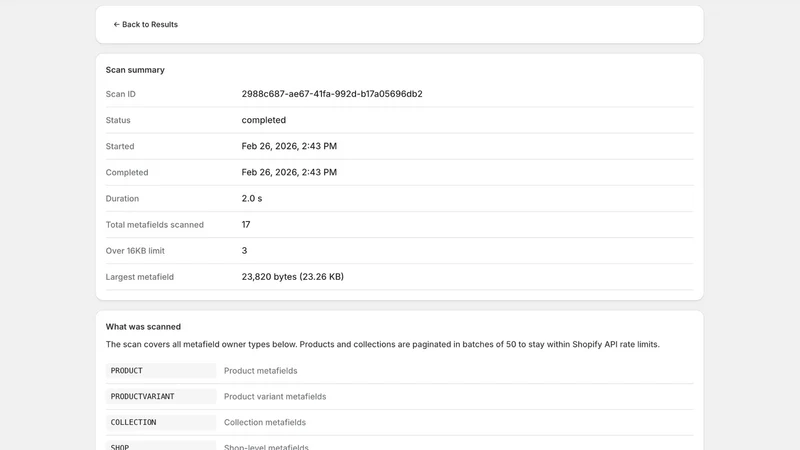
Task: Click the 'Status' label
Action: pos(118,120)
